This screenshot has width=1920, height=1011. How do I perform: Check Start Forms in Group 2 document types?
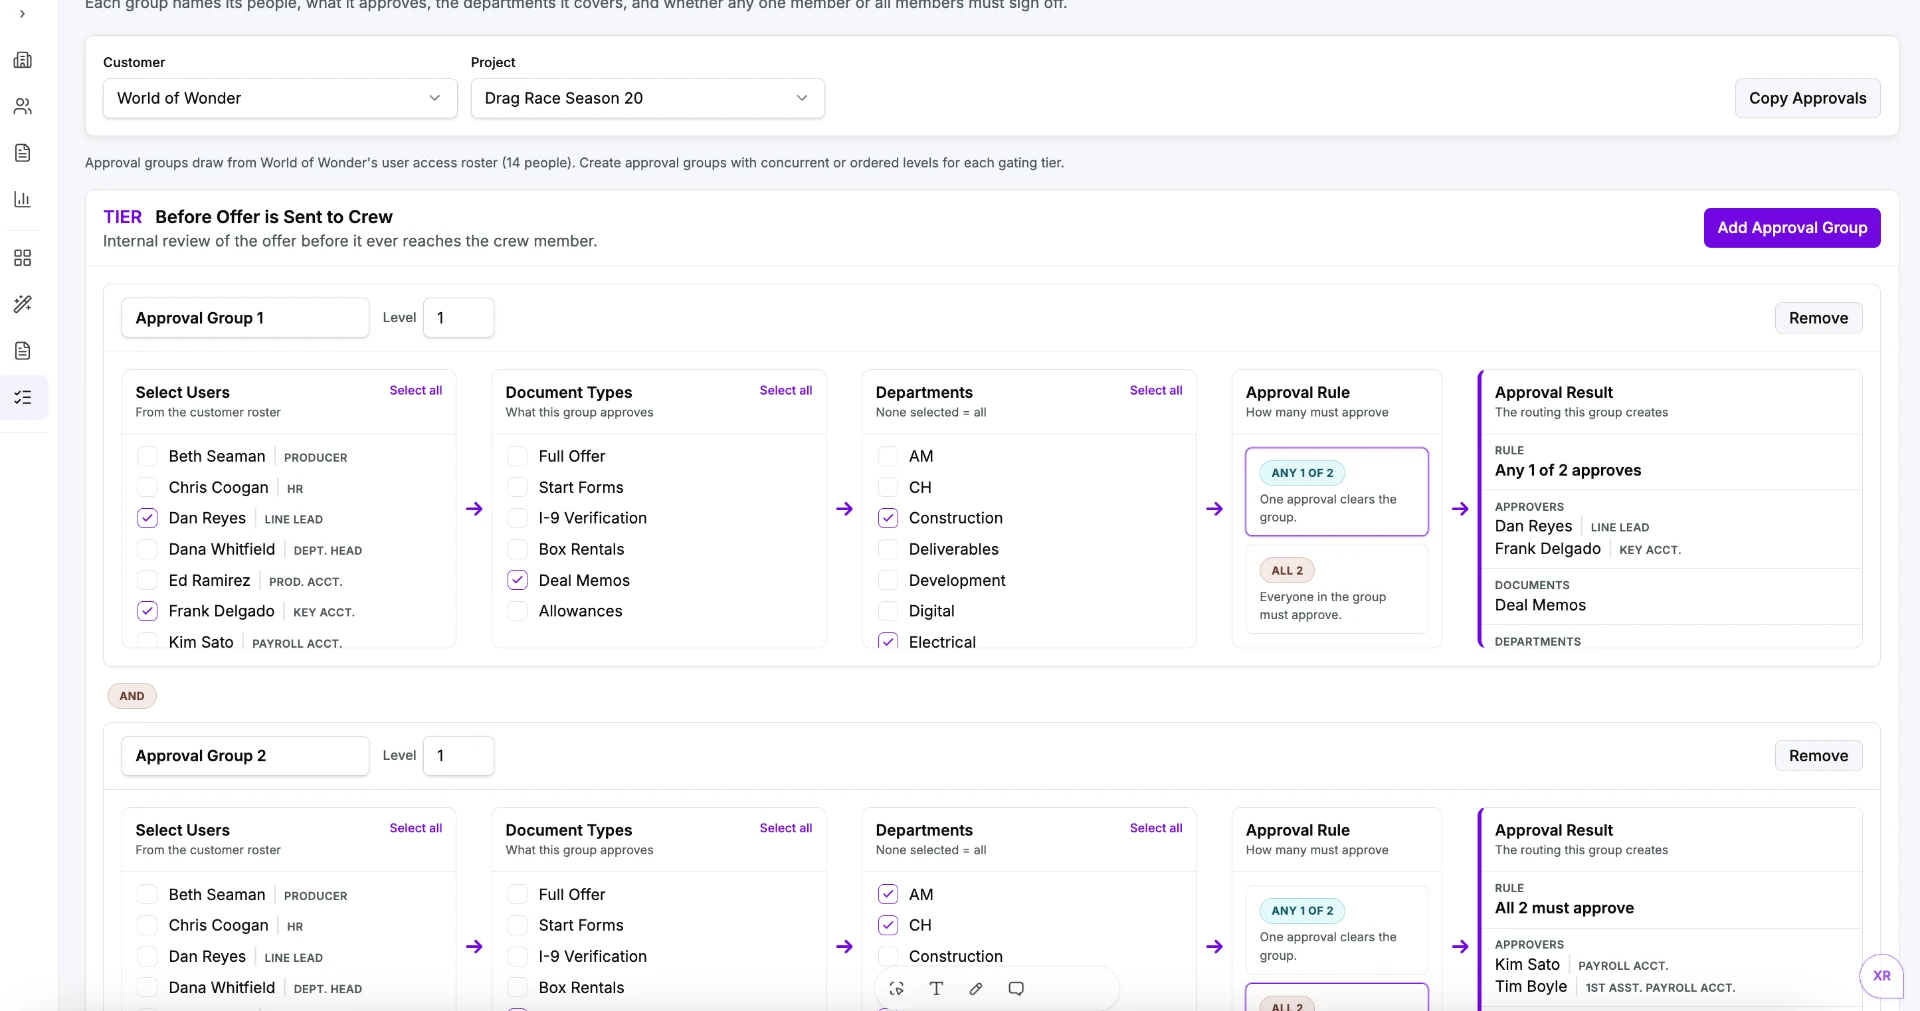[x=517, y=925]
